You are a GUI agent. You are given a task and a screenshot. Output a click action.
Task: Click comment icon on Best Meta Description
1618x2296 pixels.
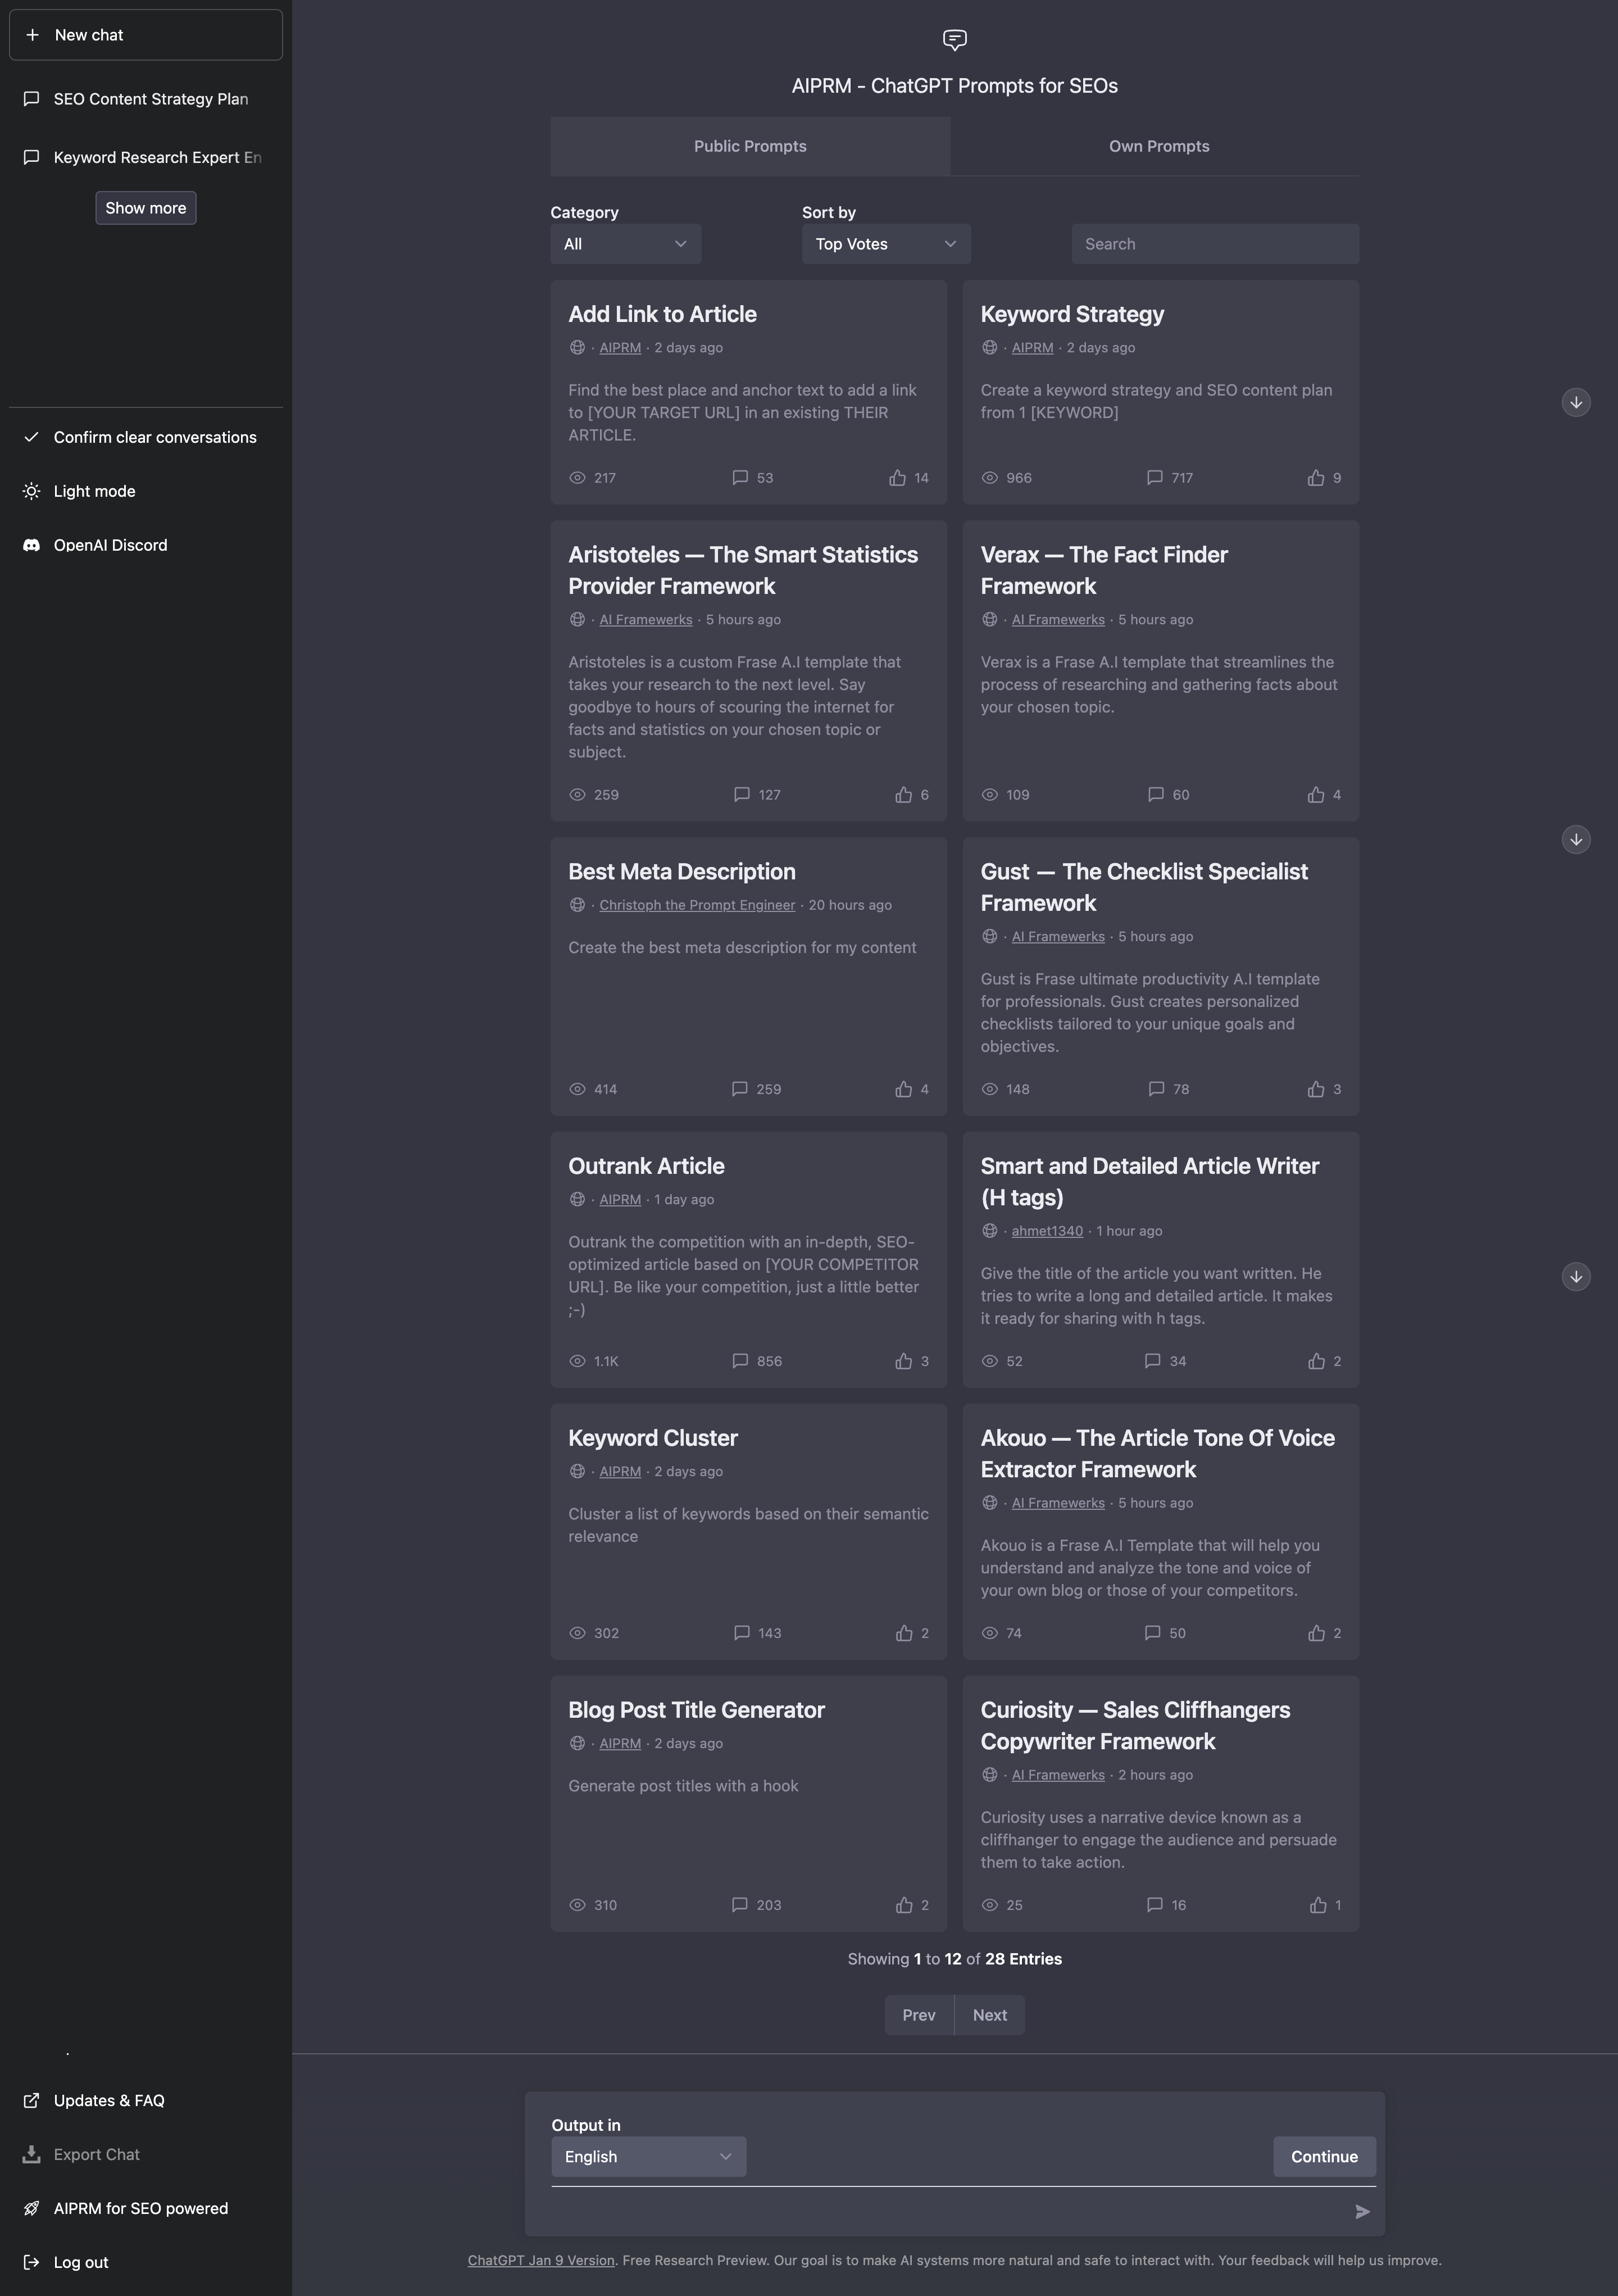pyautogui.click(x=740, y=1089)
